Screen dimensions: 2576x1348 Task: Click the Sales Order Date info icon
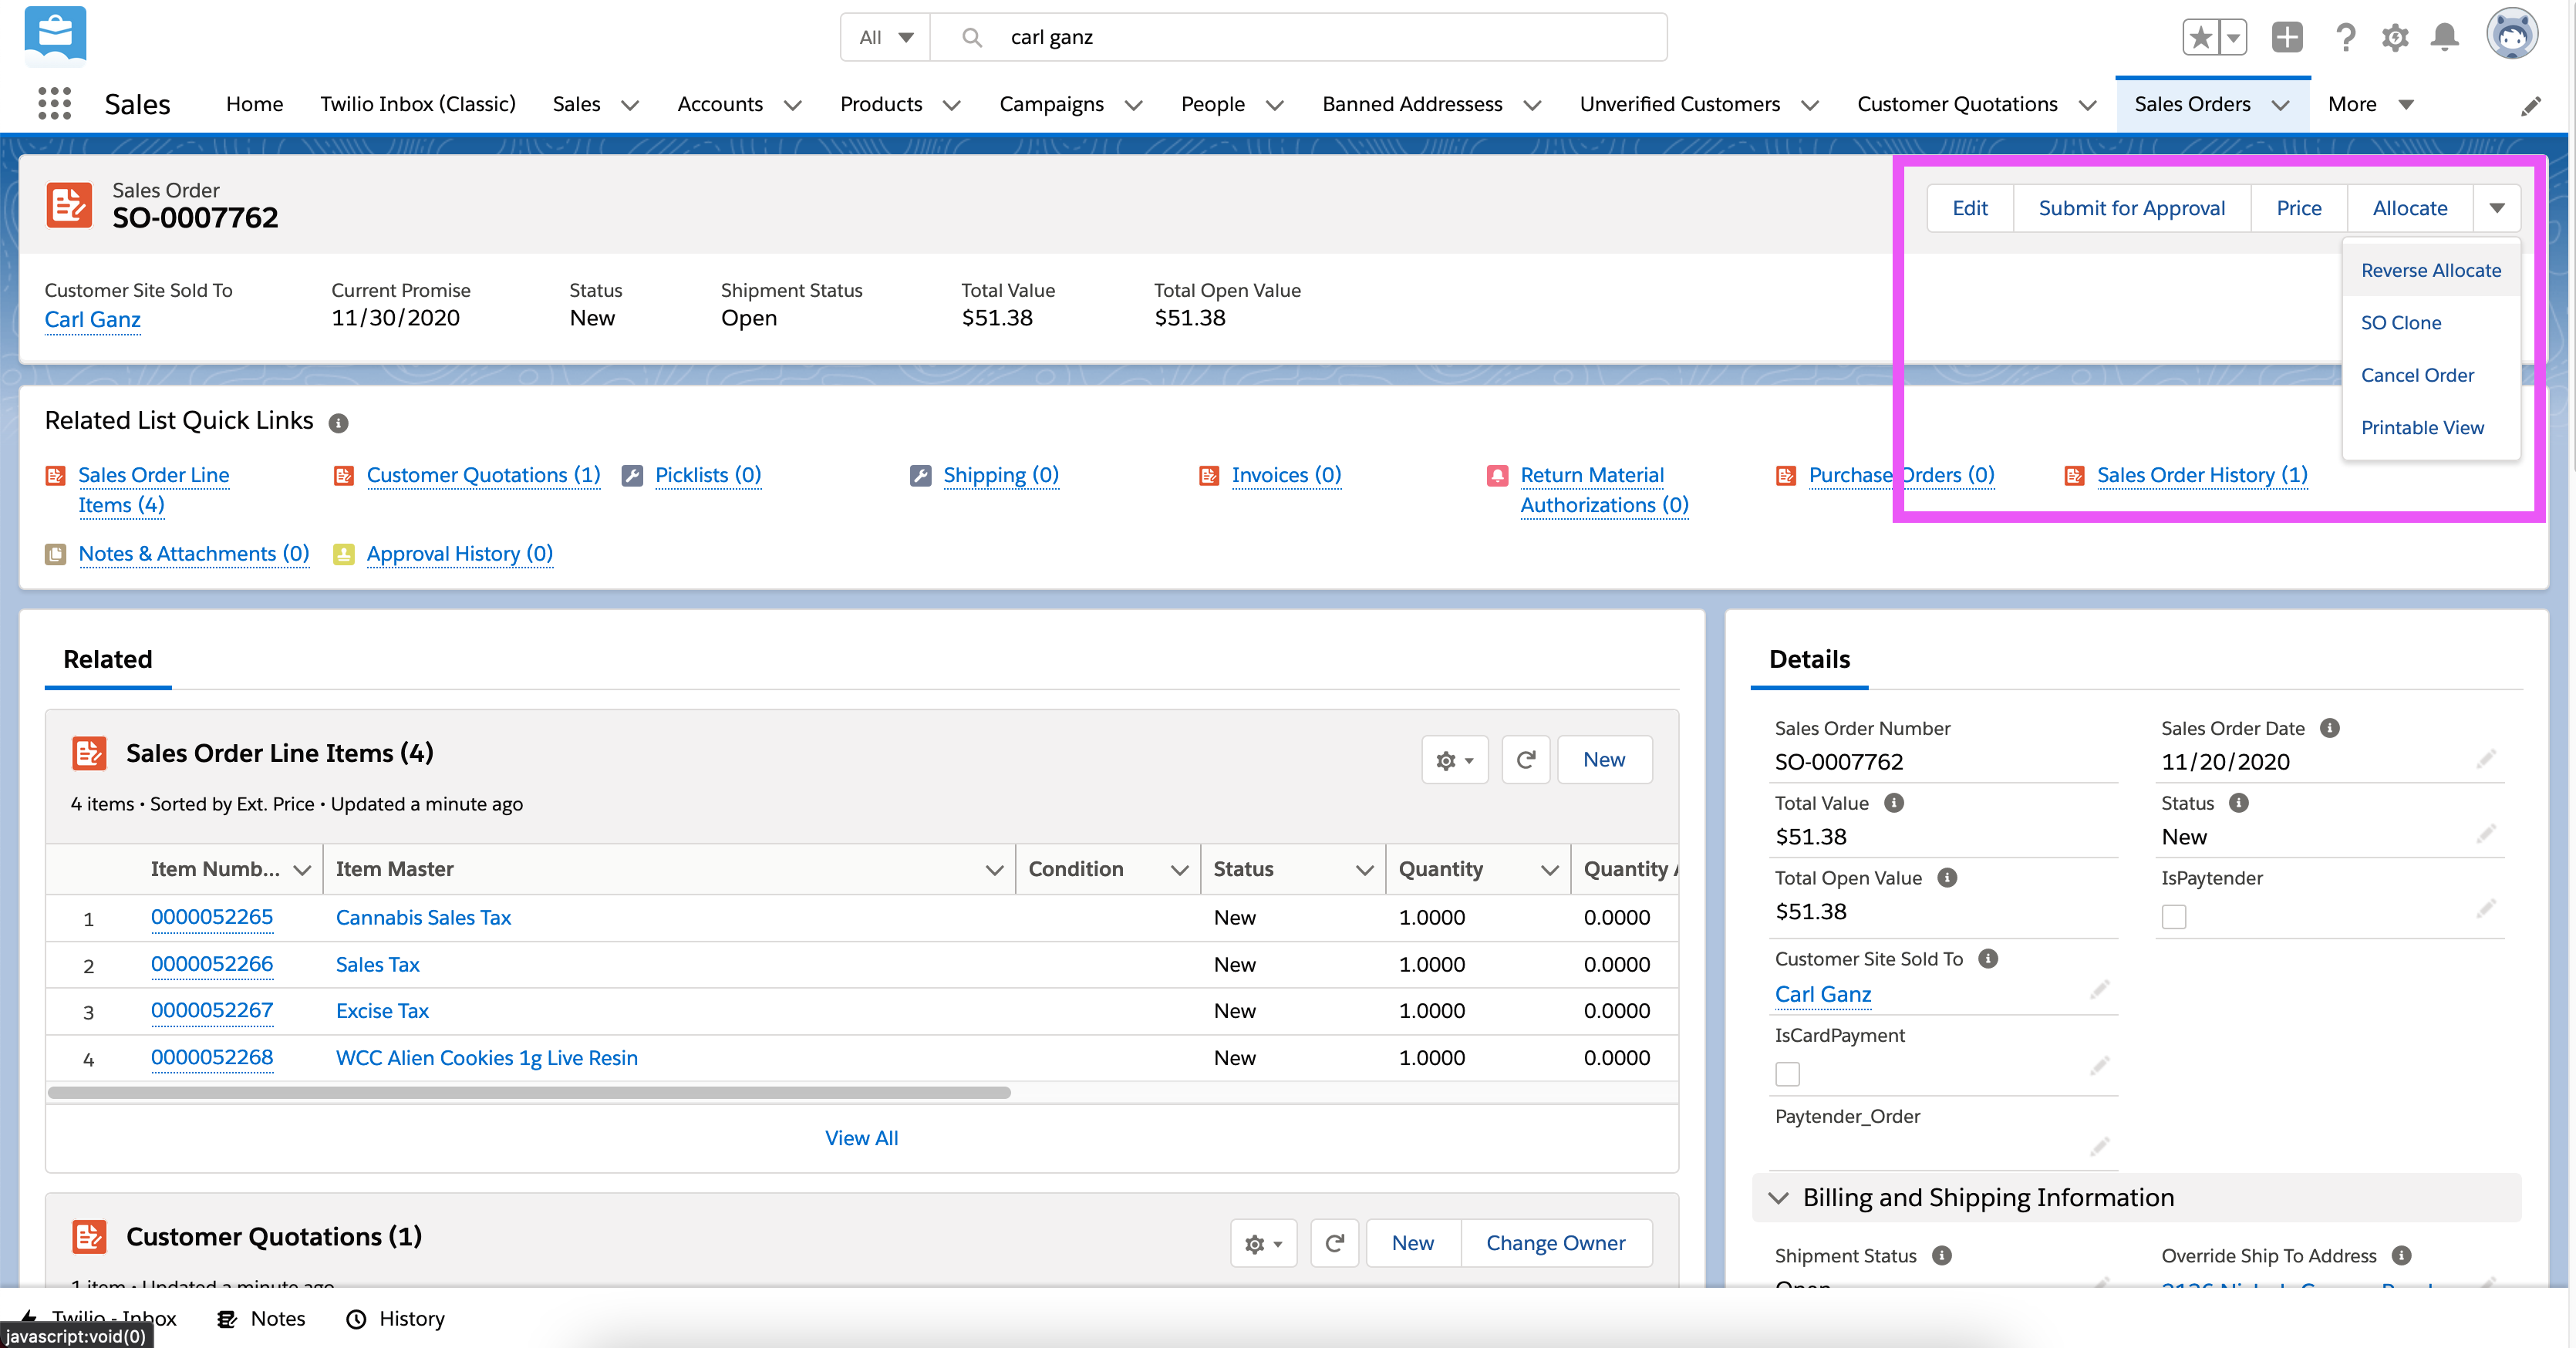pyautogui.click(x=2330, y=728)
